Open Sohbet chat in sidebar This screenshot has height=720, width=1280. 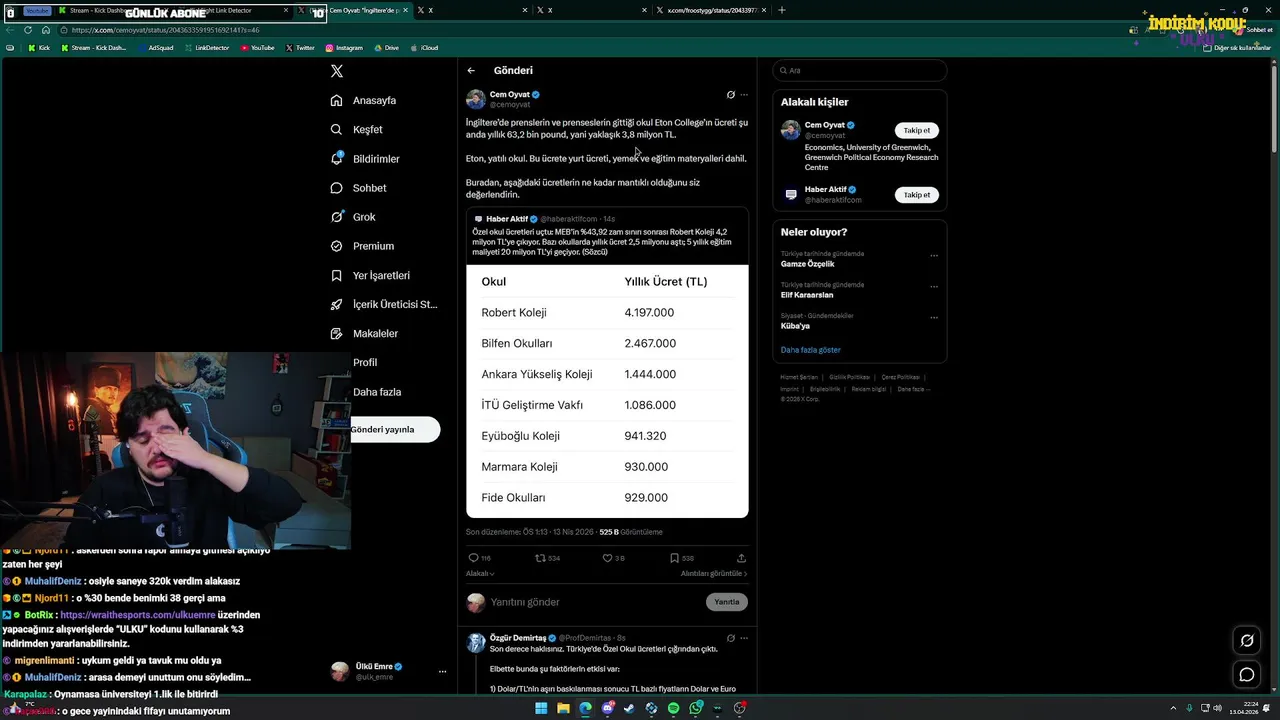[x=358, y=188]
